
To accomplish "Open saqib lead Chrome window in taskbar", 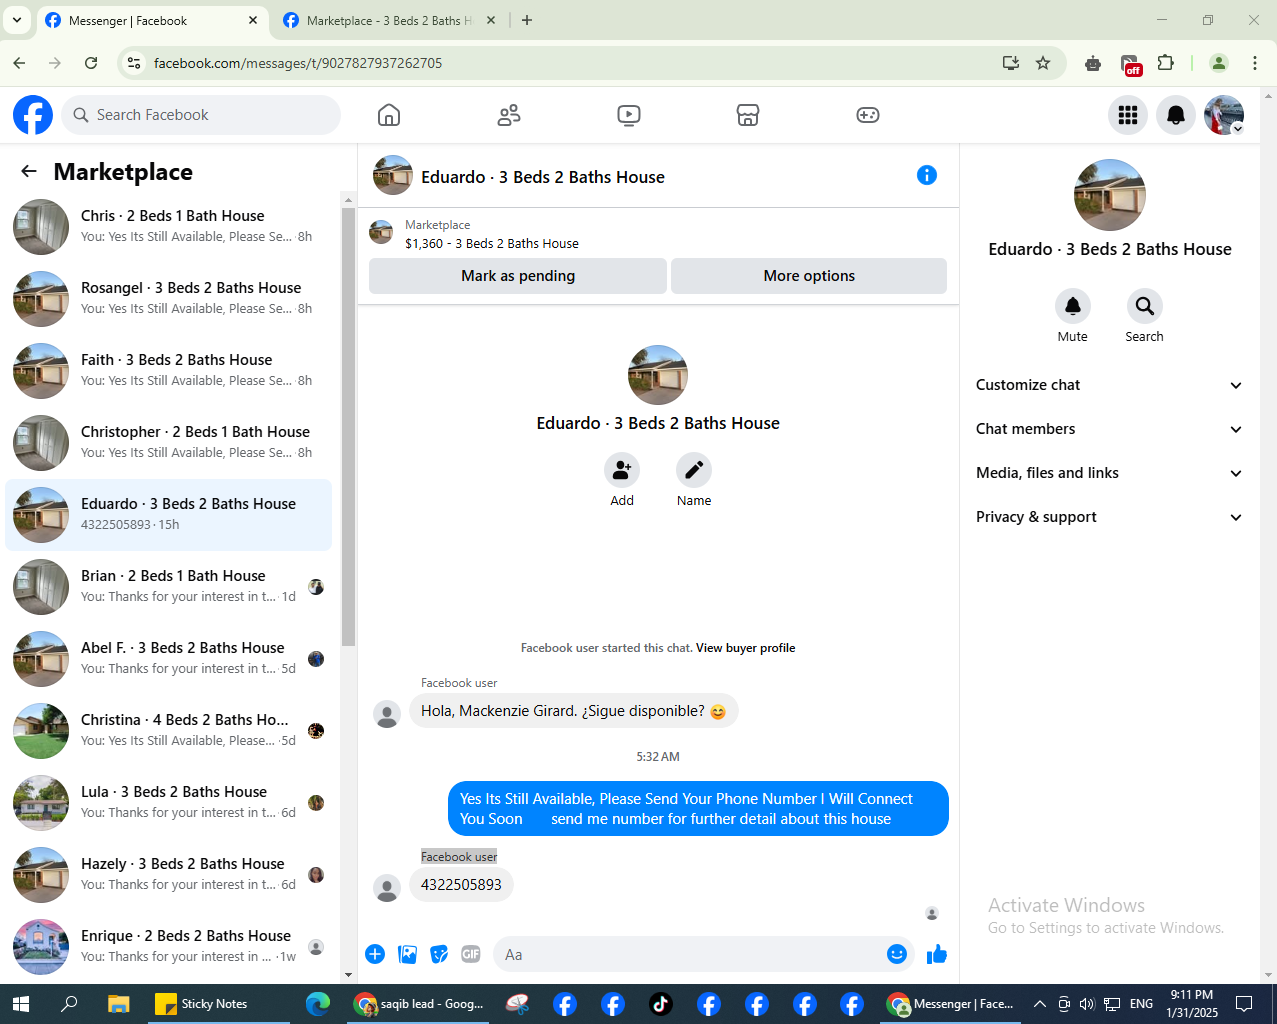I will click(x=419, y=1004).
